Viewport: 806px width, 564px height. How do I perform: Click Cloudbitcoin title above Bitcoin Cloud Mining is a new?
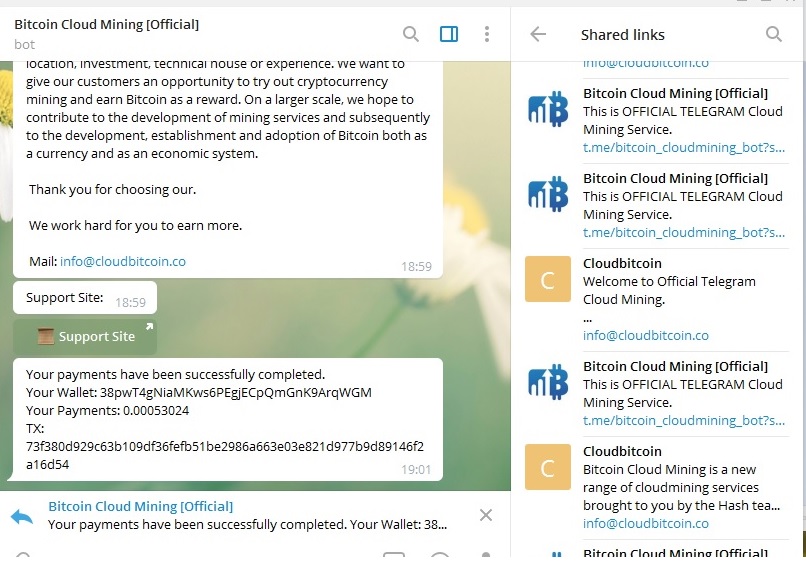pos(622,451)
